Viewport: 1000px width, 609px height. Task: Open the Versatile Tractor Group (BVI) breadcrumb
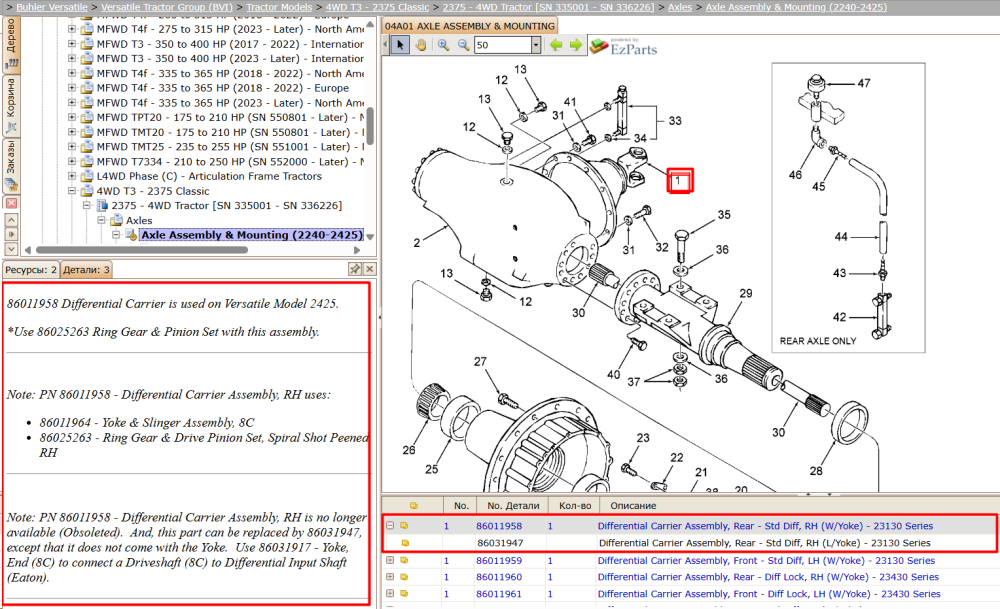[167, 7]
